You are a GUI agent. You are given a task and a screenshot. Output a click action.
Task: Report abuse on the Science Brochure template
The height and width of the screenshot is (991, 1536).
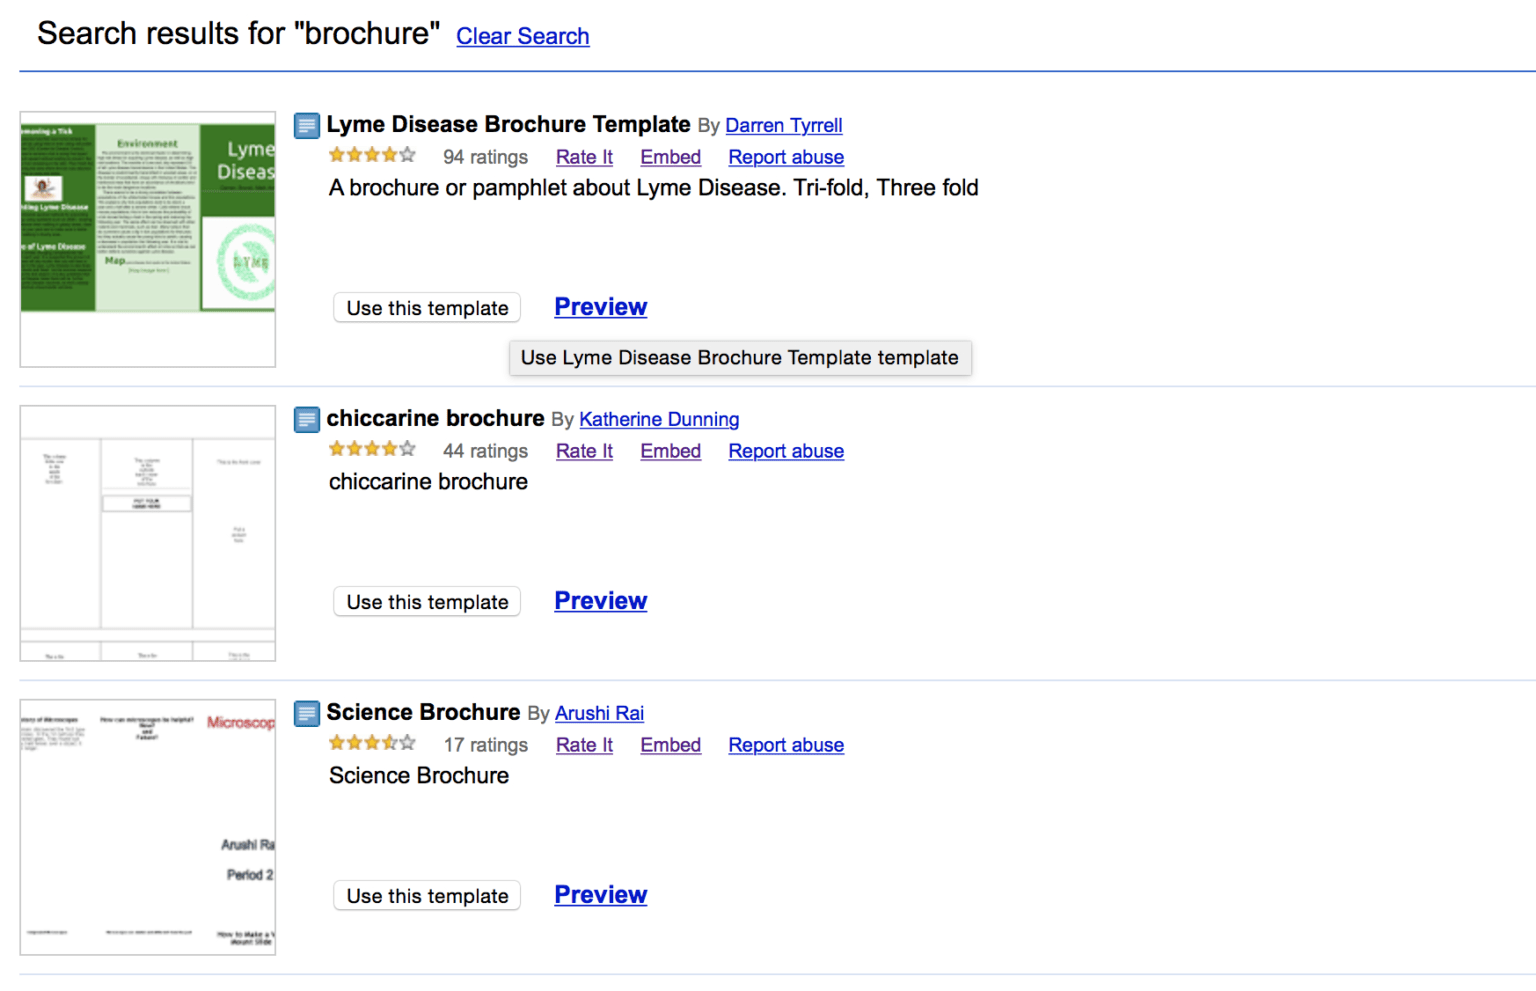click(x=786, y=745)
